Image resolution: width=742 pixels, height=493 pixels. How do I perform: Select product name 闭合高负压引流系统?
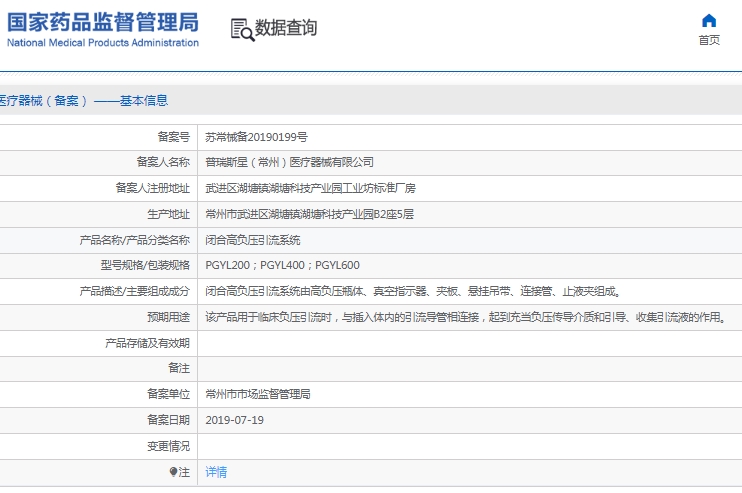point(253,240)
